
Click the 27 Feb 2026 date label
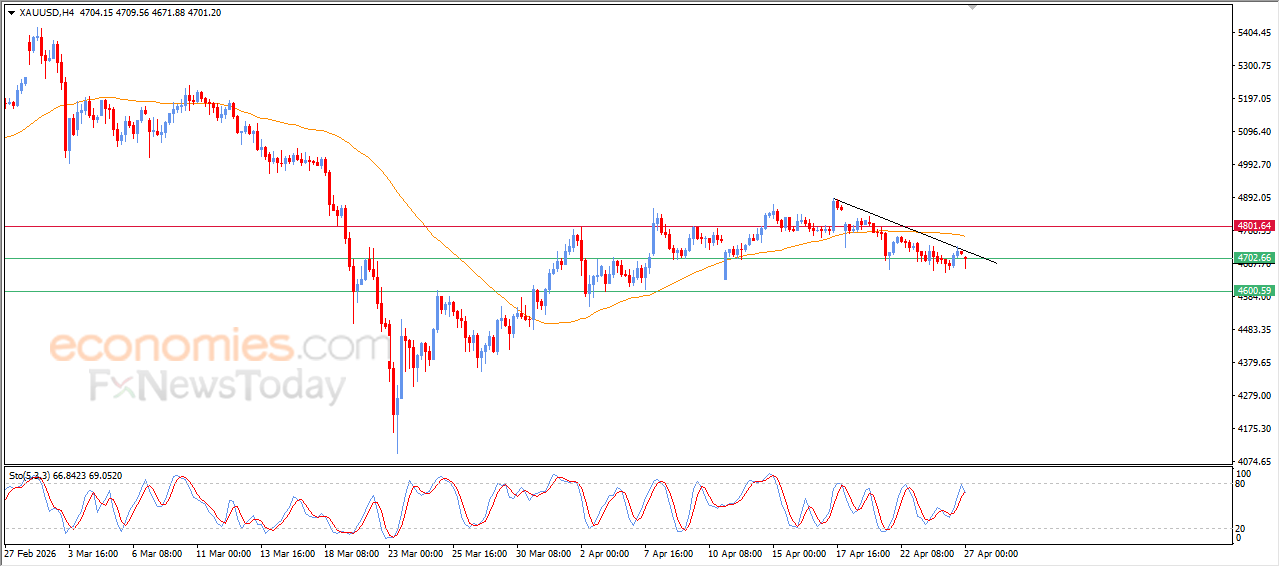33,553
